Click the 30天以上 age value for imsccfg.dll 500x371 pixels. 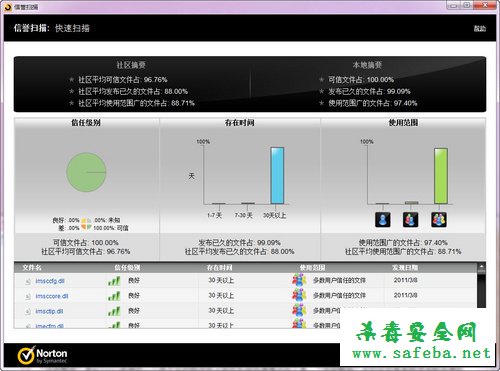tap(221, 280)
